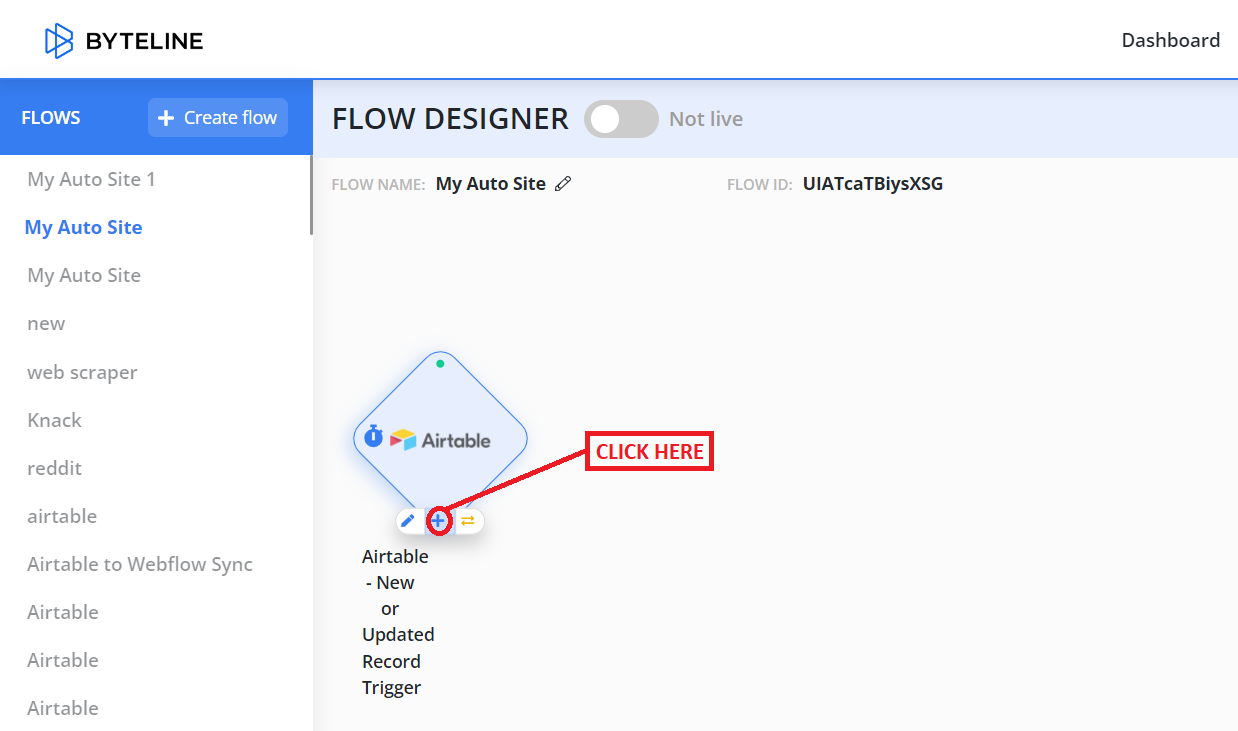Image resolution: width=1238 pixels, height=731 pixels.
Task: Select the "My Auto Site 1" flow
Action: pyautogui.click(x=92, y=179)
